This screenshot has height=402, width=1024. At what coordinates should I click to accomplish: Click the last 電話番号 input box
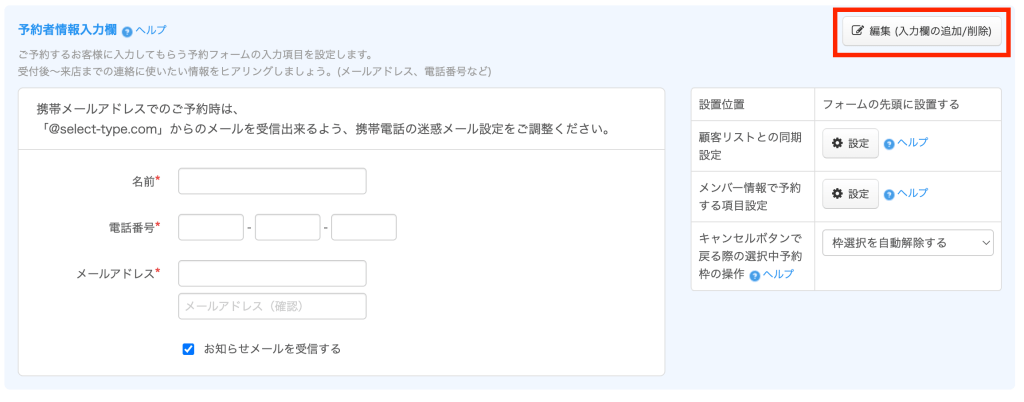(x=364, y=228)
